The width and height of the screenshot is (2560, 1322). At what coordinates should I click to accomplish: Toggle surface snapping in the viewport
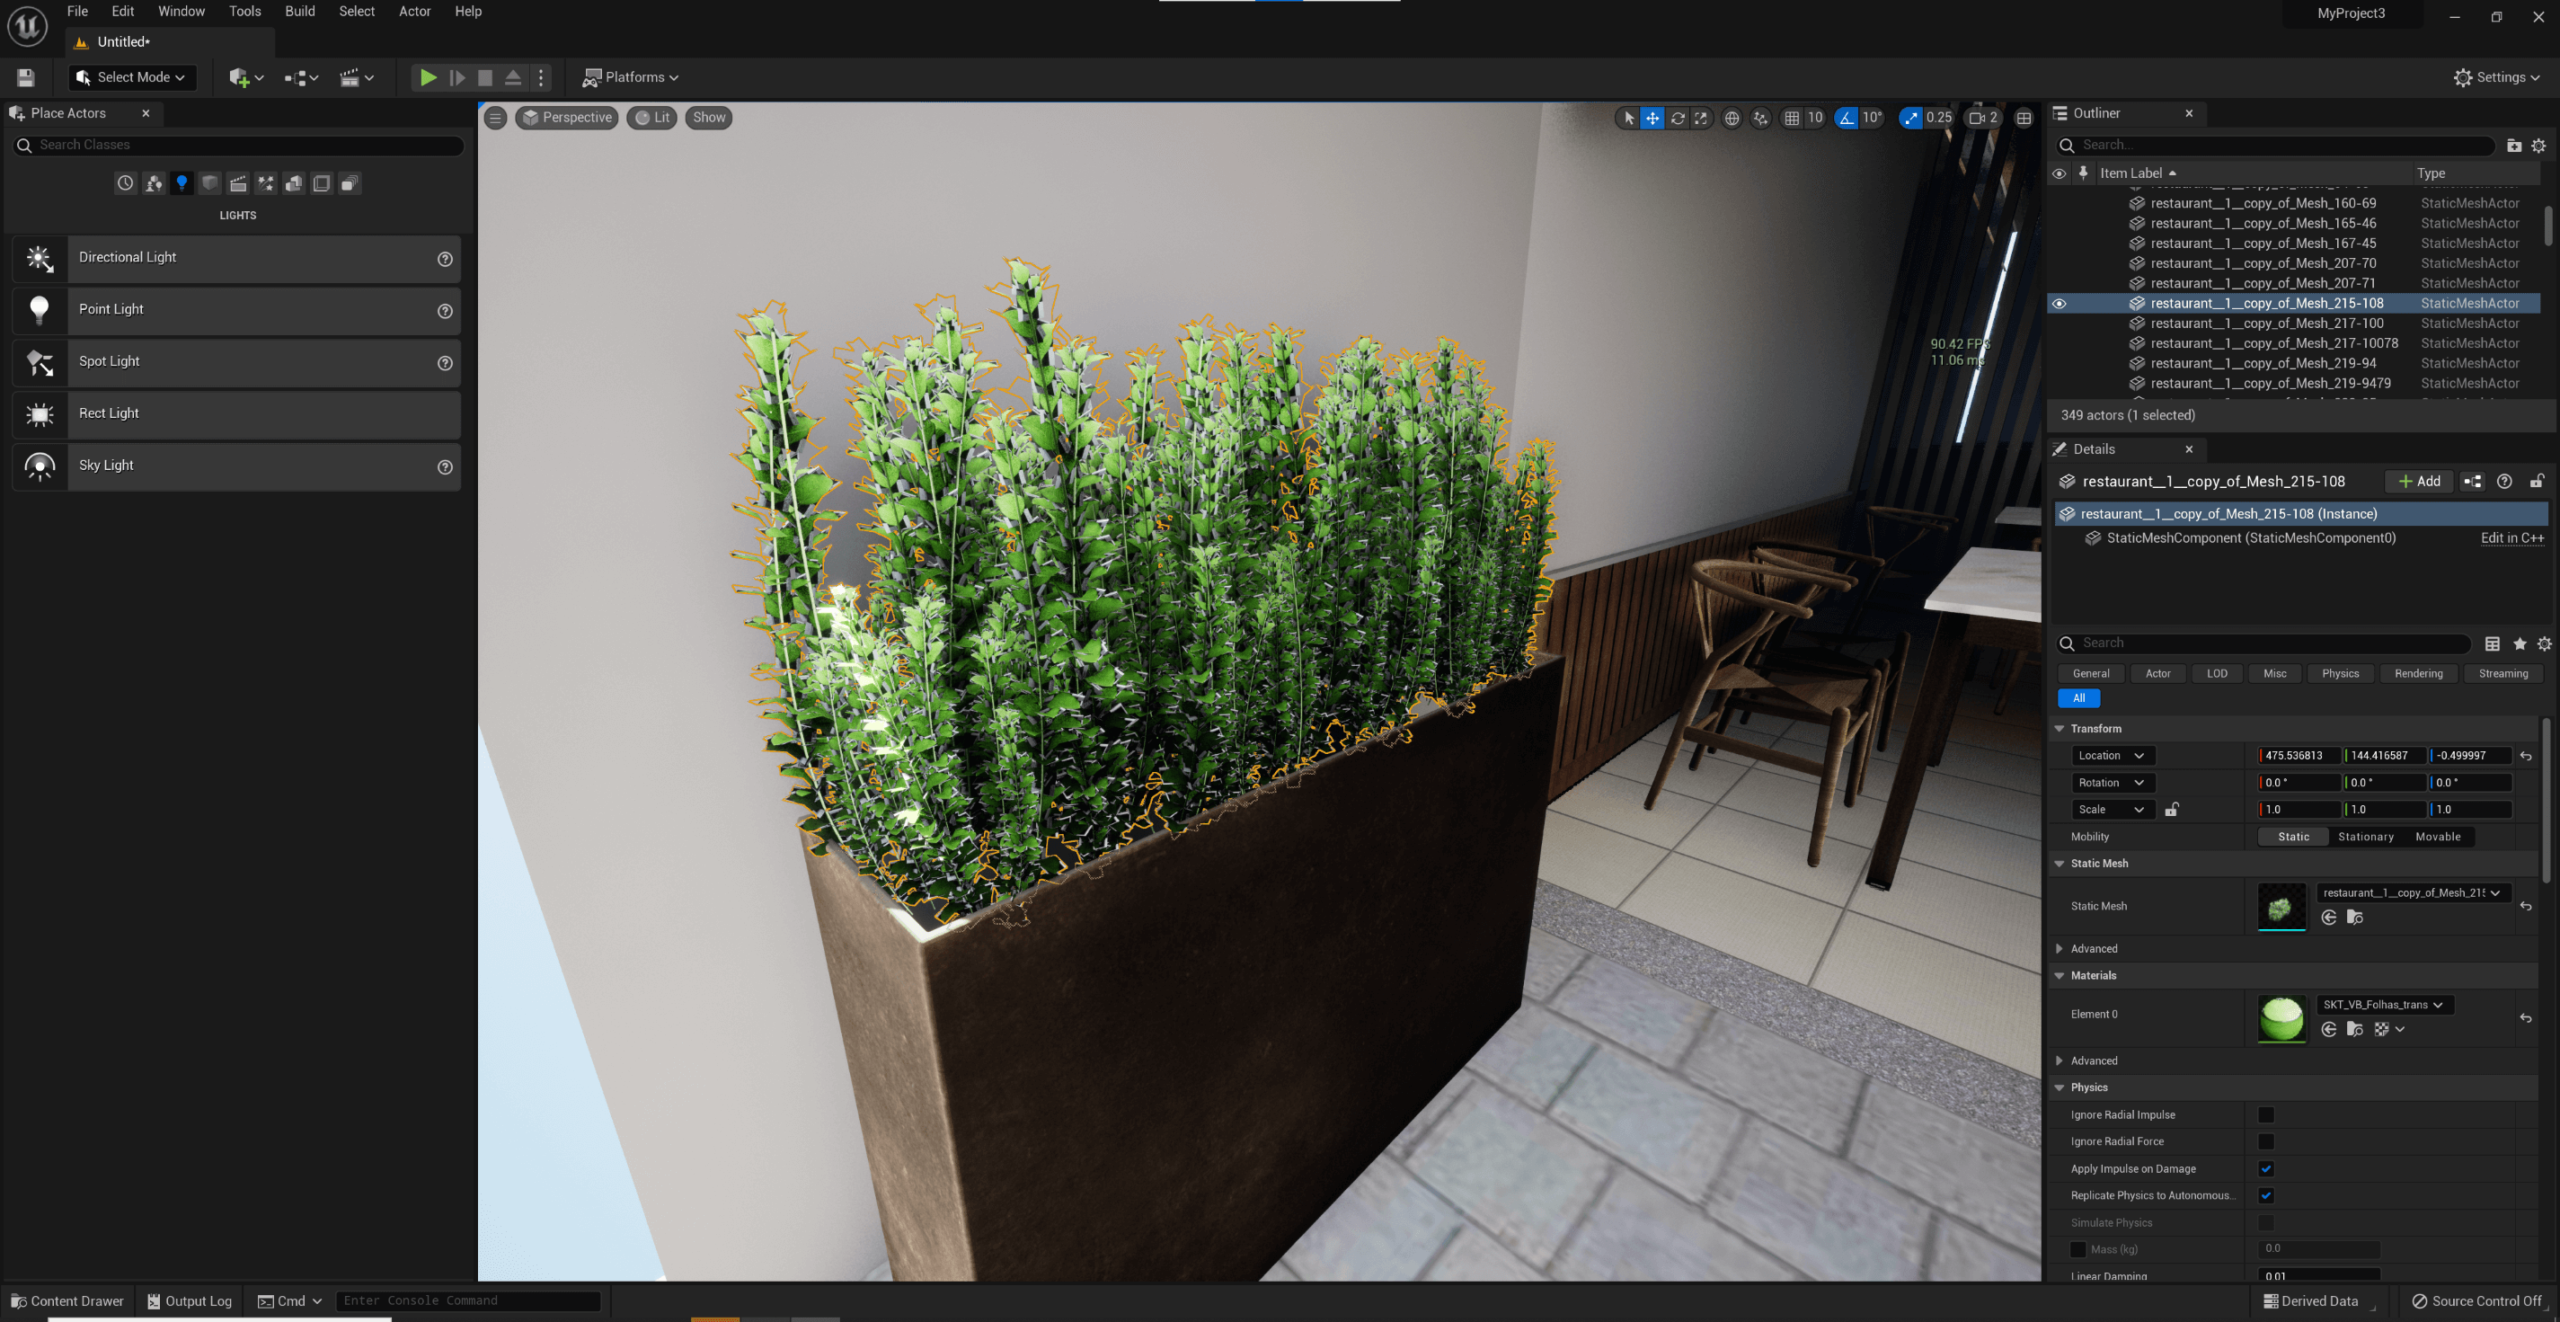click(1760, 117)
